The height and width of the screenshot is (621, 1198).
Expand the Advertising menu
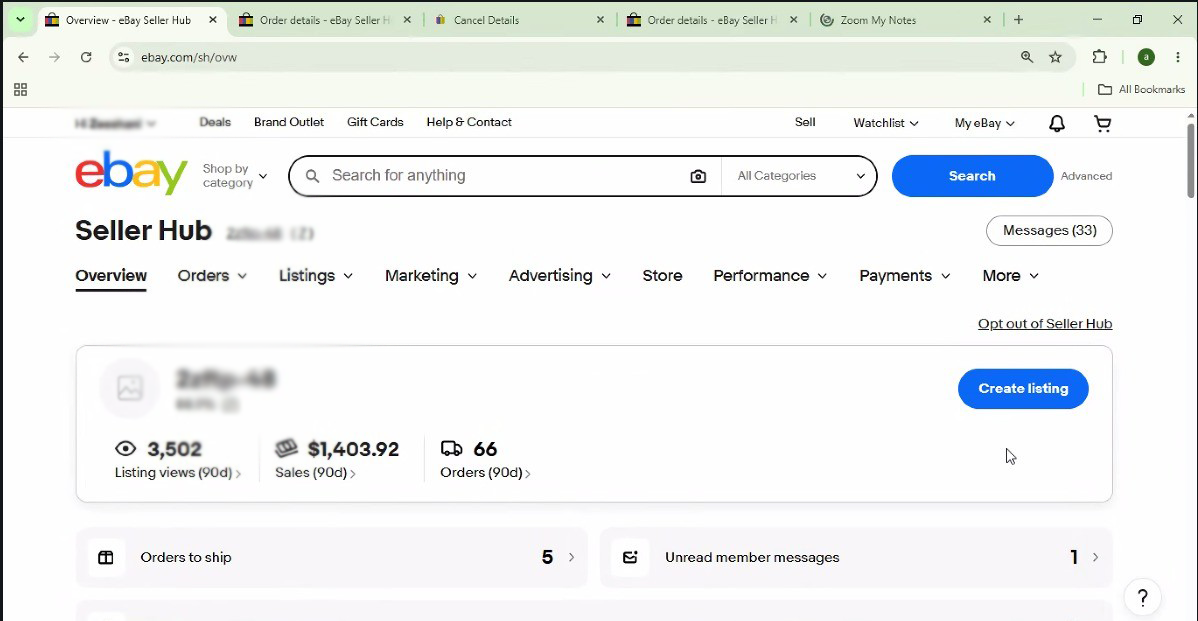click(x=560, y=276)
